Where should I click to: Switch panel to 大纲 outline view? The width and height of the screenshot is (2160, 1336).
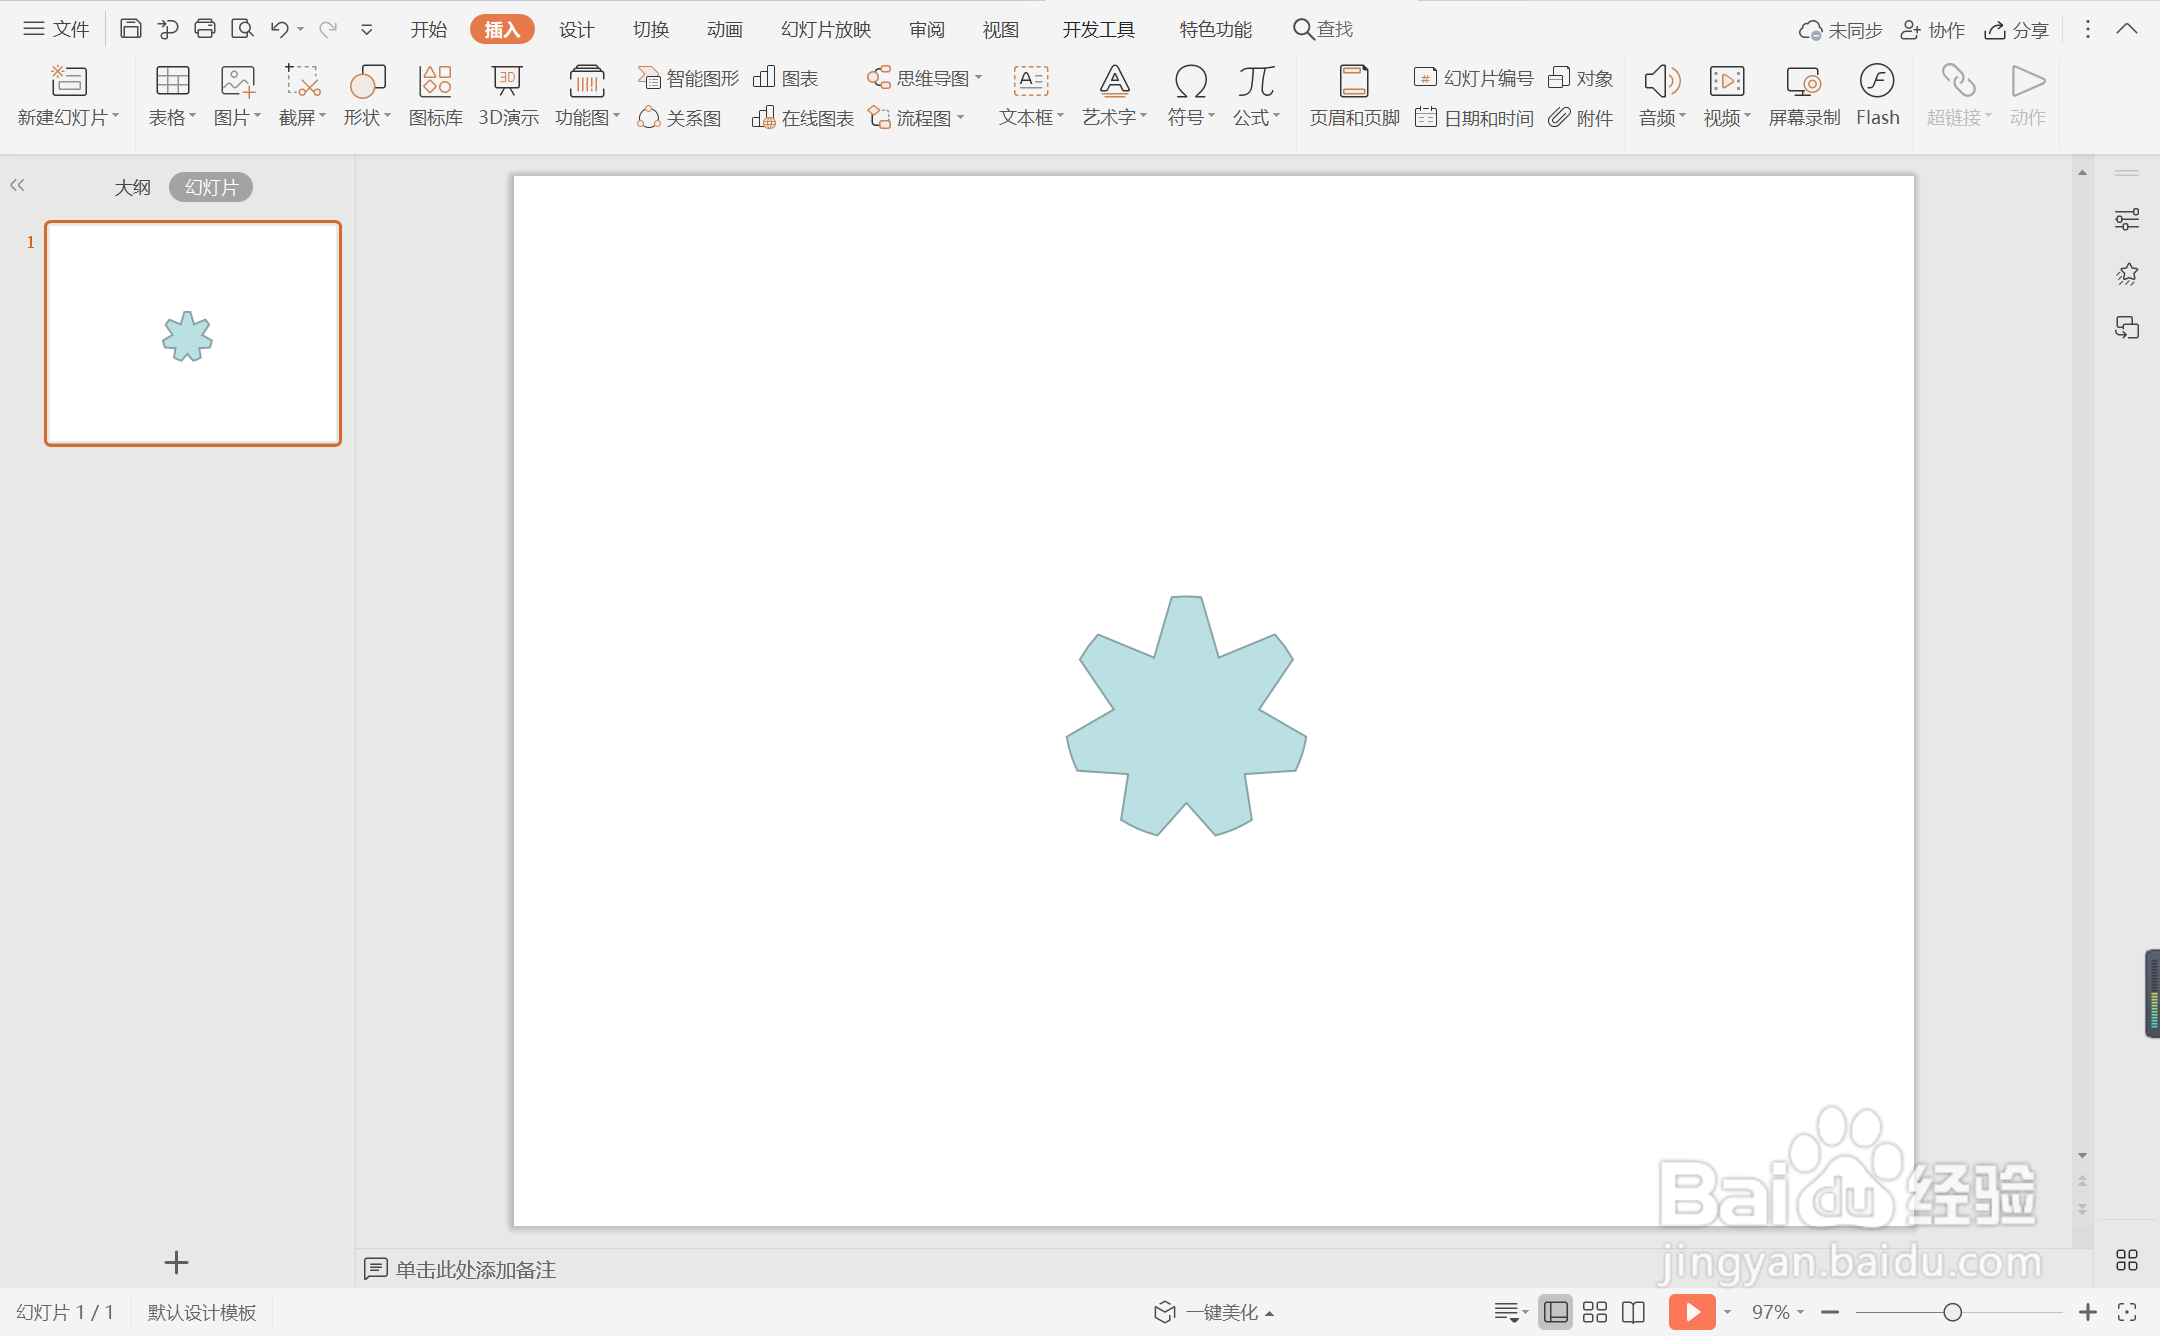(x=132, y=187)
